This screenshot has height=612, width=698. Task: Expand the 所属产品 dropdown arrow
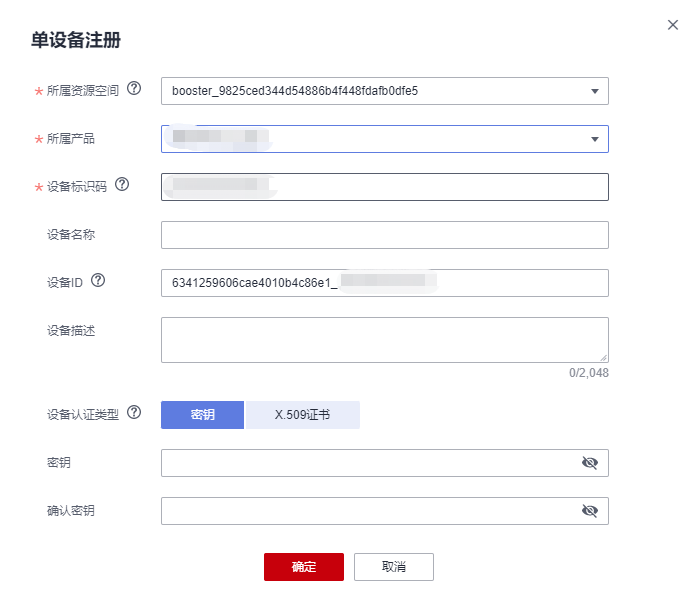click(x=595, y=139)
